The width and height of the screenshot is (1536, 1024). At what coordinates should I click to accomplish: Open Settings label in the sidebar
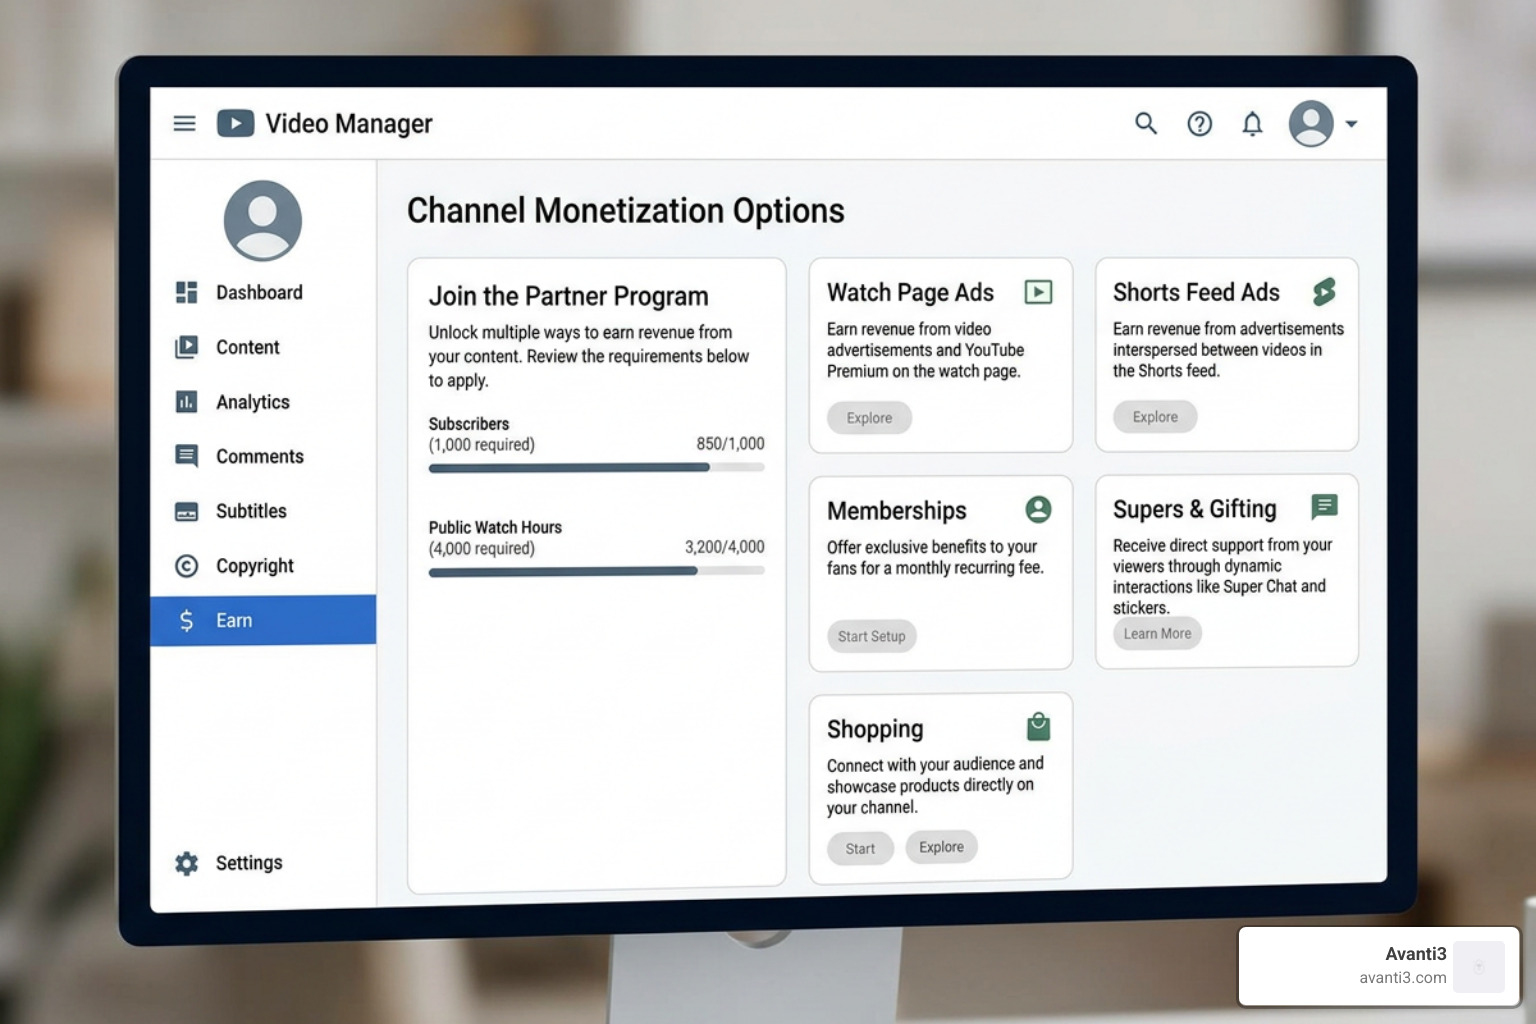click(x=249, y=862)
